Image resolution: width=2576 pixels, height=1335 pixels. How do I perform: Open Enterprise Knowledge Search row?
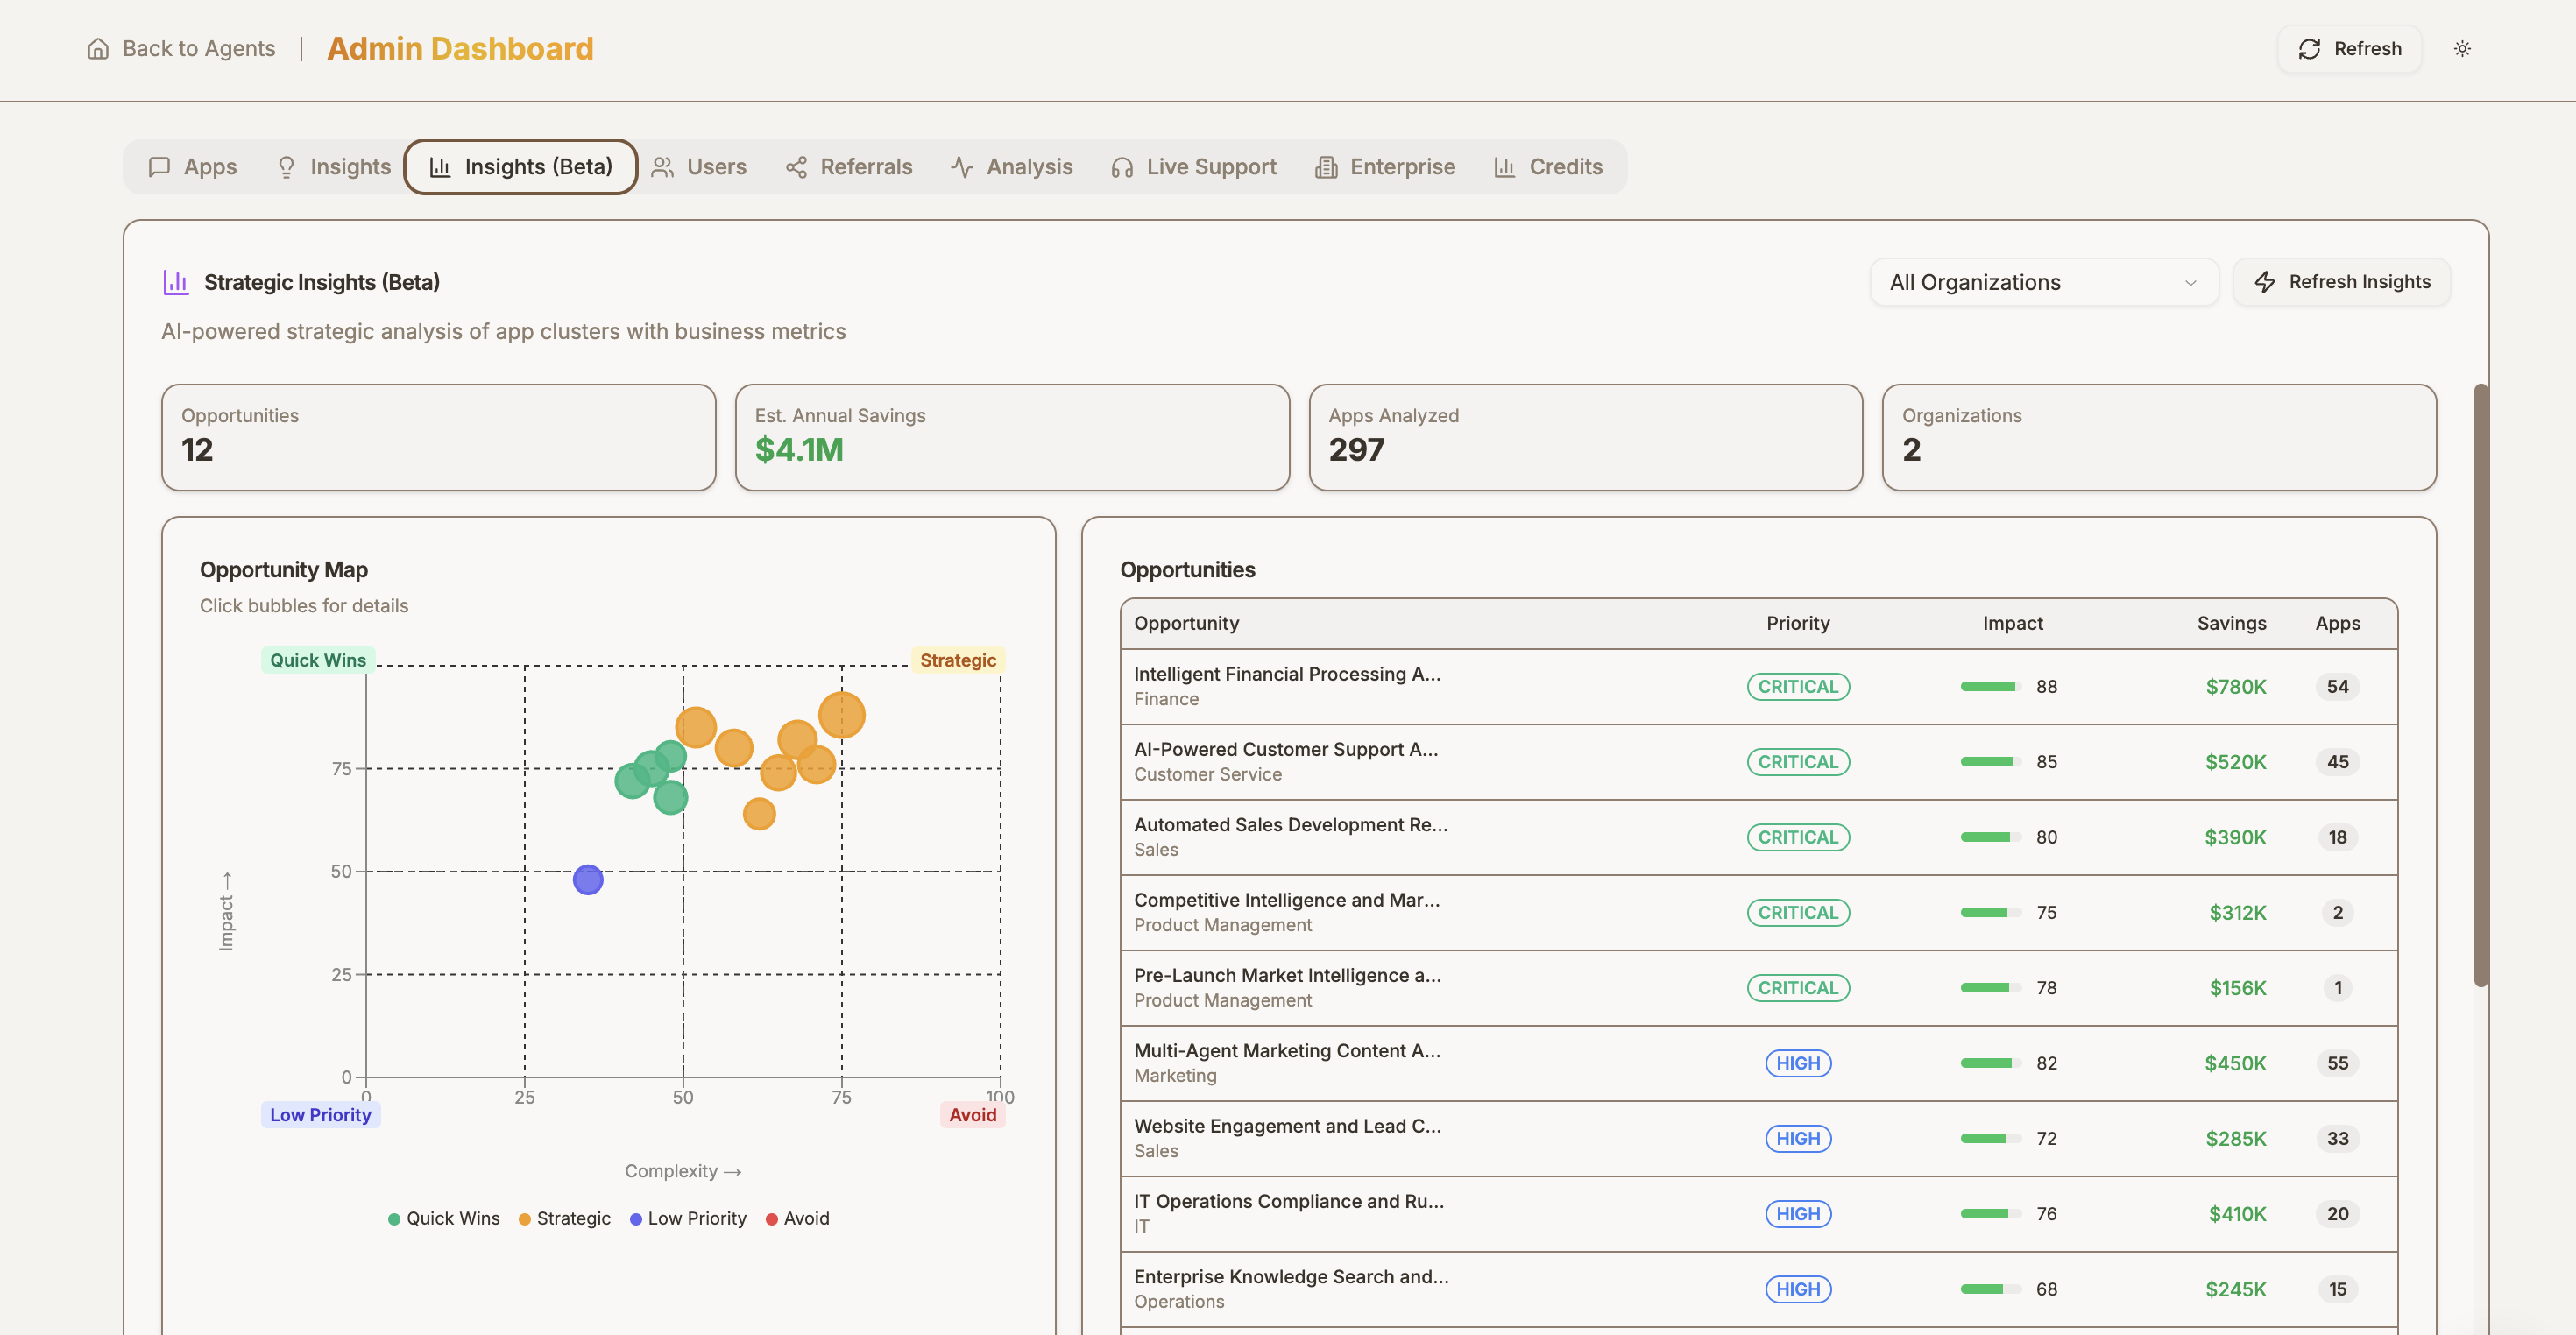pos(1758,1289)
